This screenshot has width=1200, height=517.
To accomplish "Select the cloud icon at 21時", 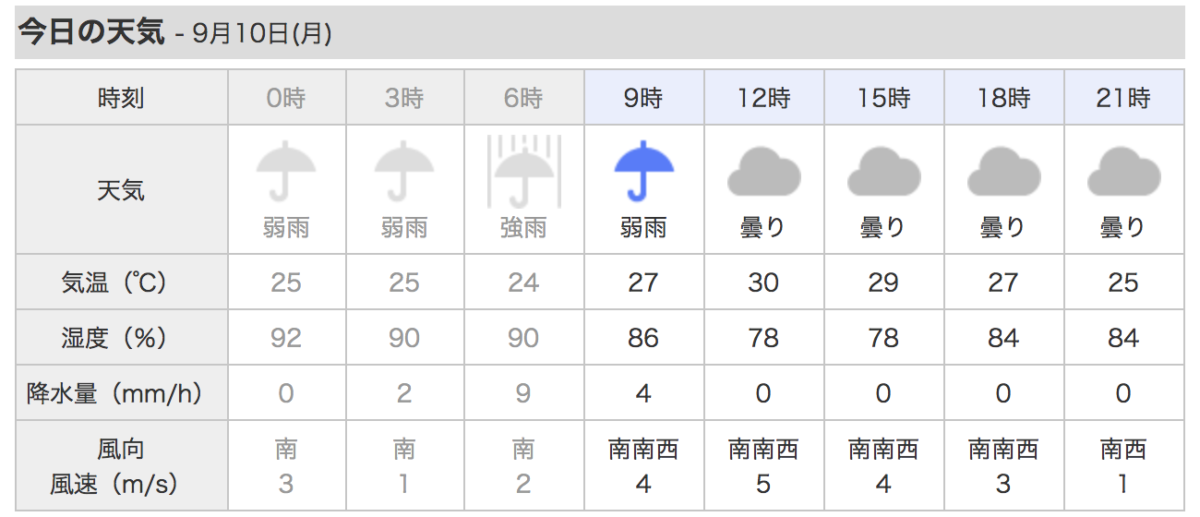I will (1123, 171).
